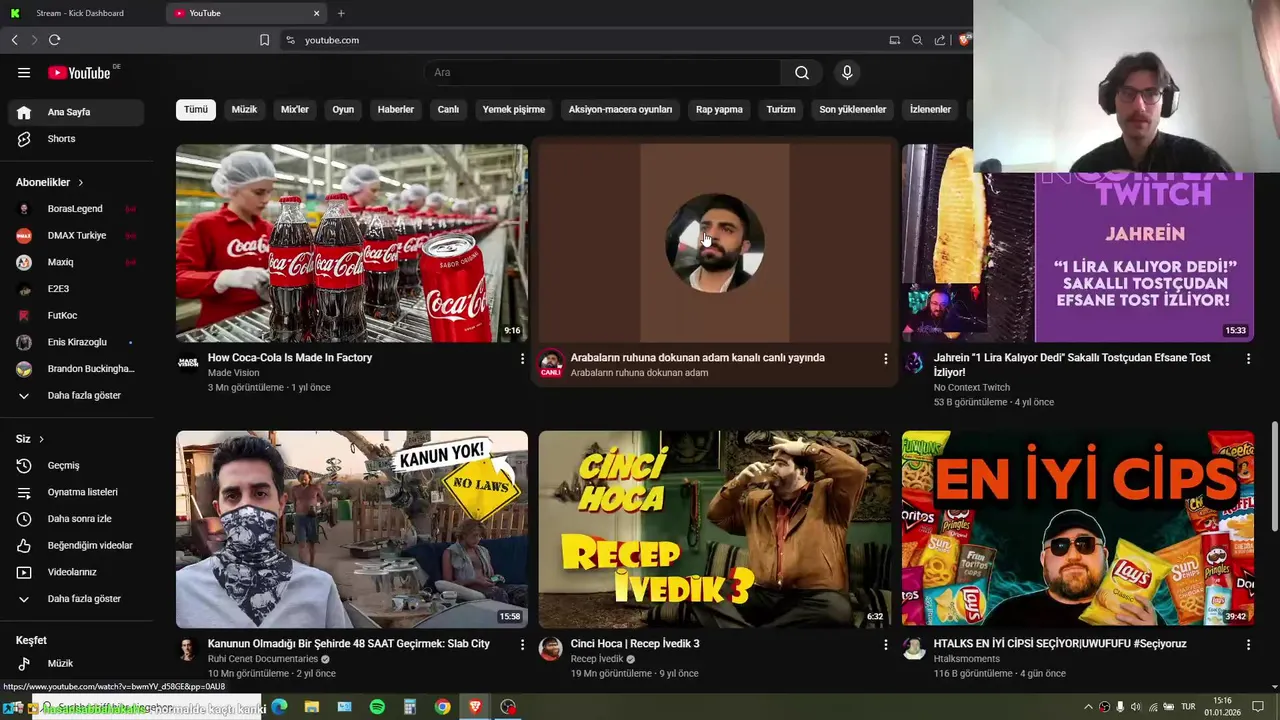Open Google Chrome from the taskbar

point(442,707)
